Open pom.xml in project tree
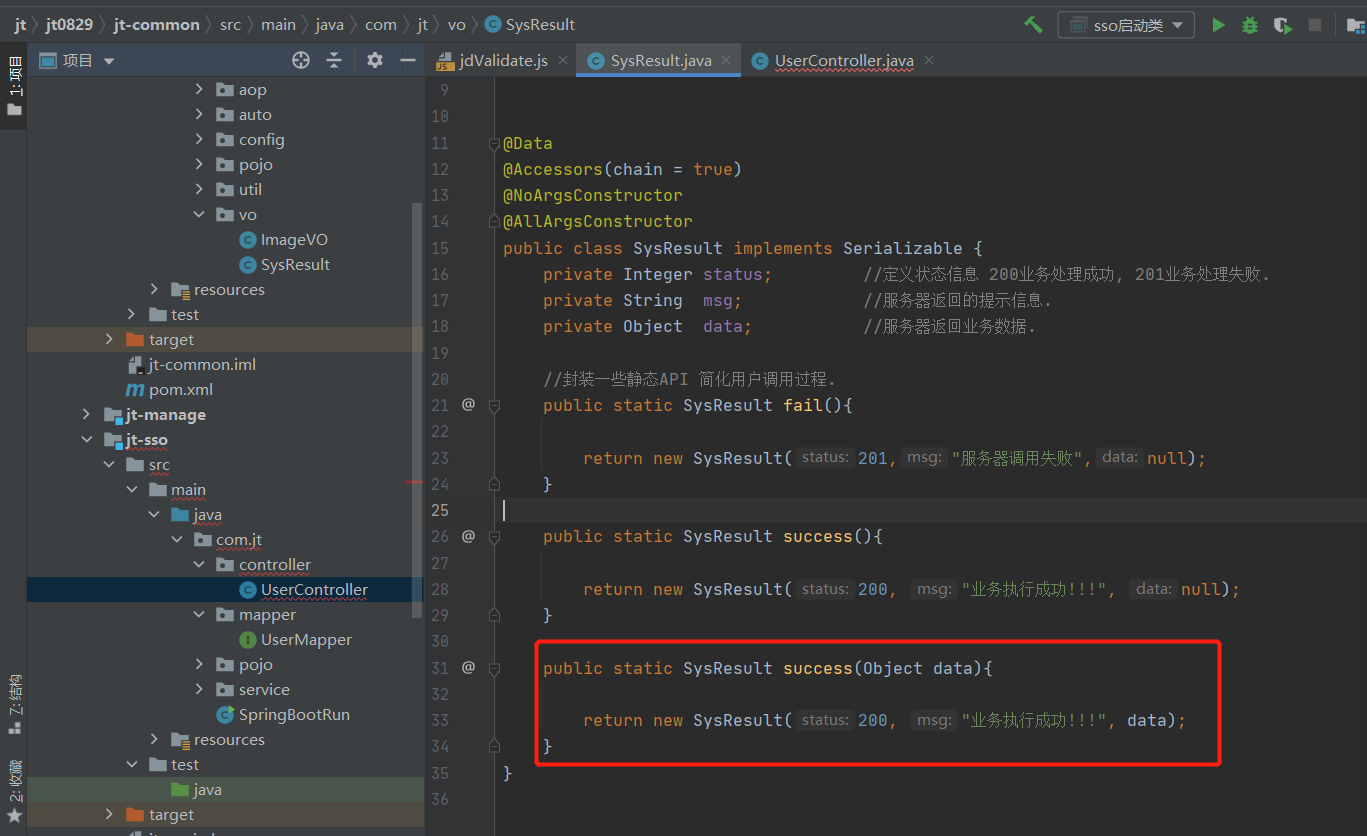The height and width of the screenshot is (836, 1367). (169, 390)
